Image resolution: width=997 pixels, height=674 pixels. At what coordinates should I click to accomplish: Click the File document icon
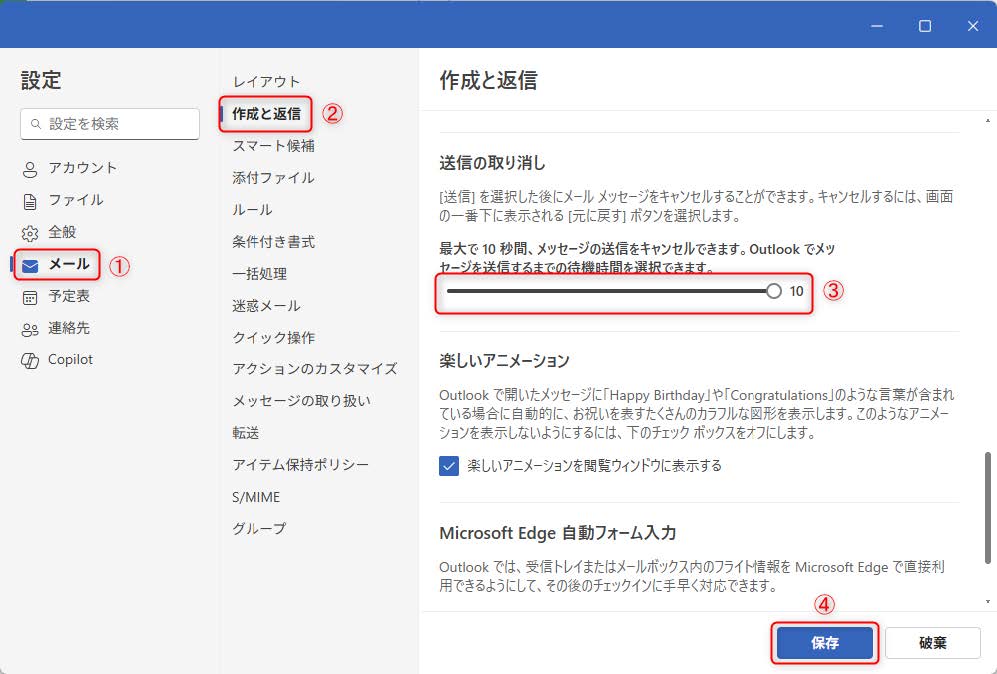pos(30,202)
